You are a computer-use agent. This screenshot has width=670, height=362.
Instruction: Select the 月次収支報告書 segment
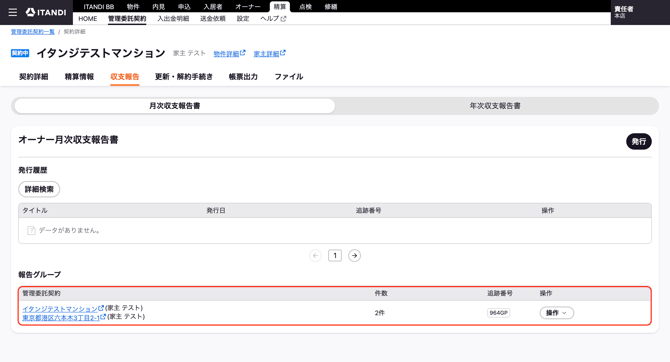[x=175, y=106]
